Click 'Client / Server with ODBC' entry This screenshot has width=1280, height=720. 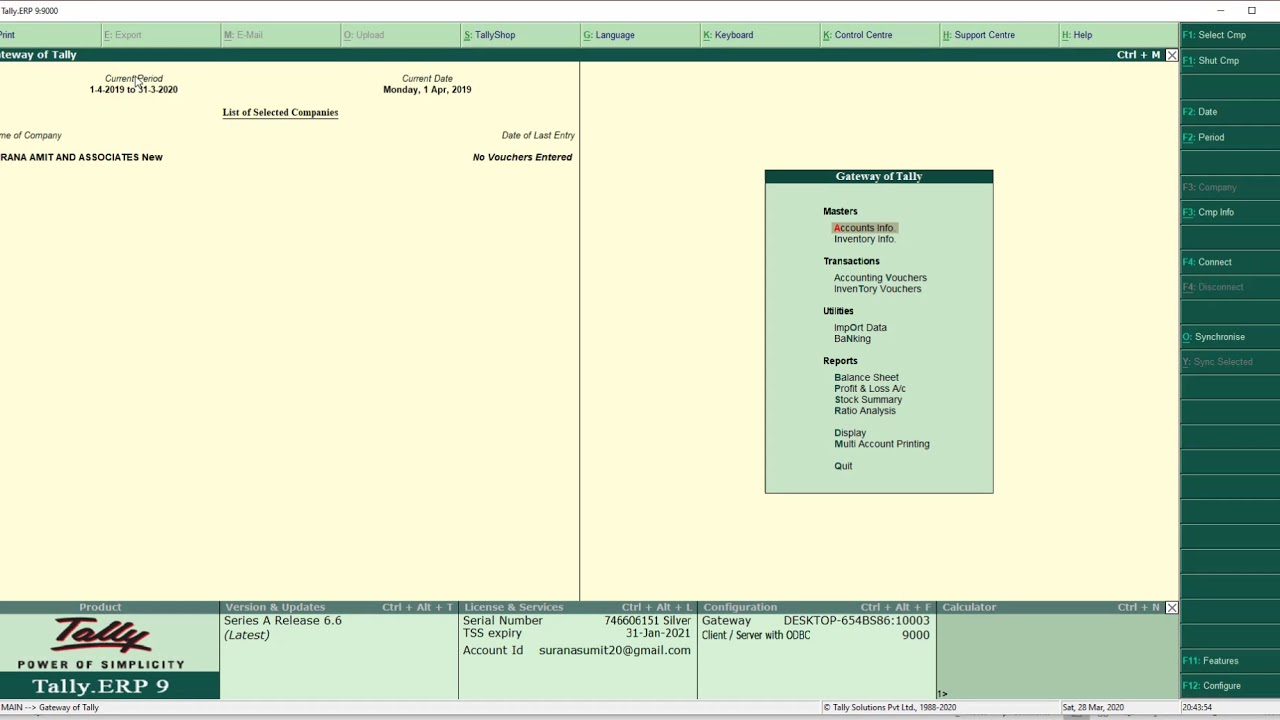756,636
